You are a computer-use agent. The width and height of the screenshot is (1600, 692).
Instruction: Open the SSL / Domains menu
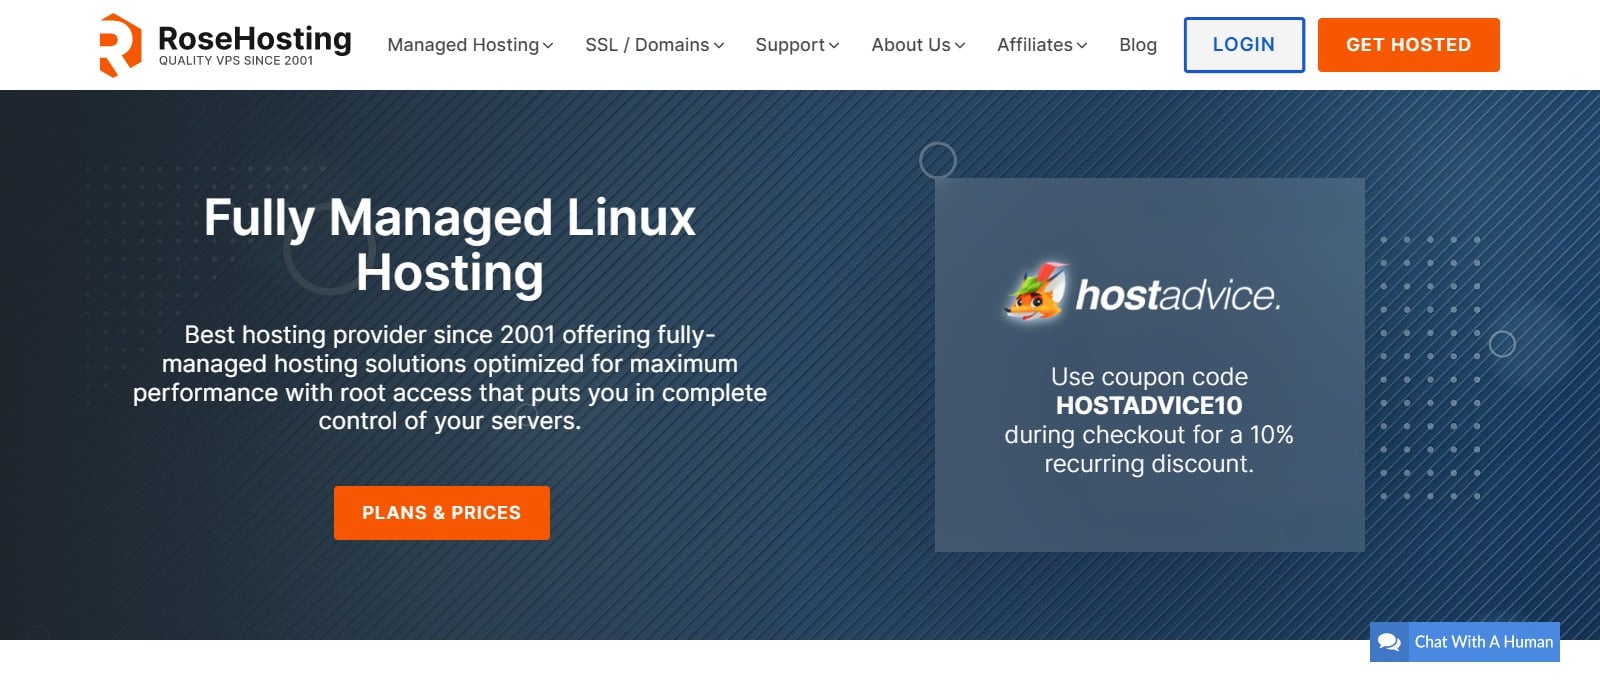click(654, 45)
